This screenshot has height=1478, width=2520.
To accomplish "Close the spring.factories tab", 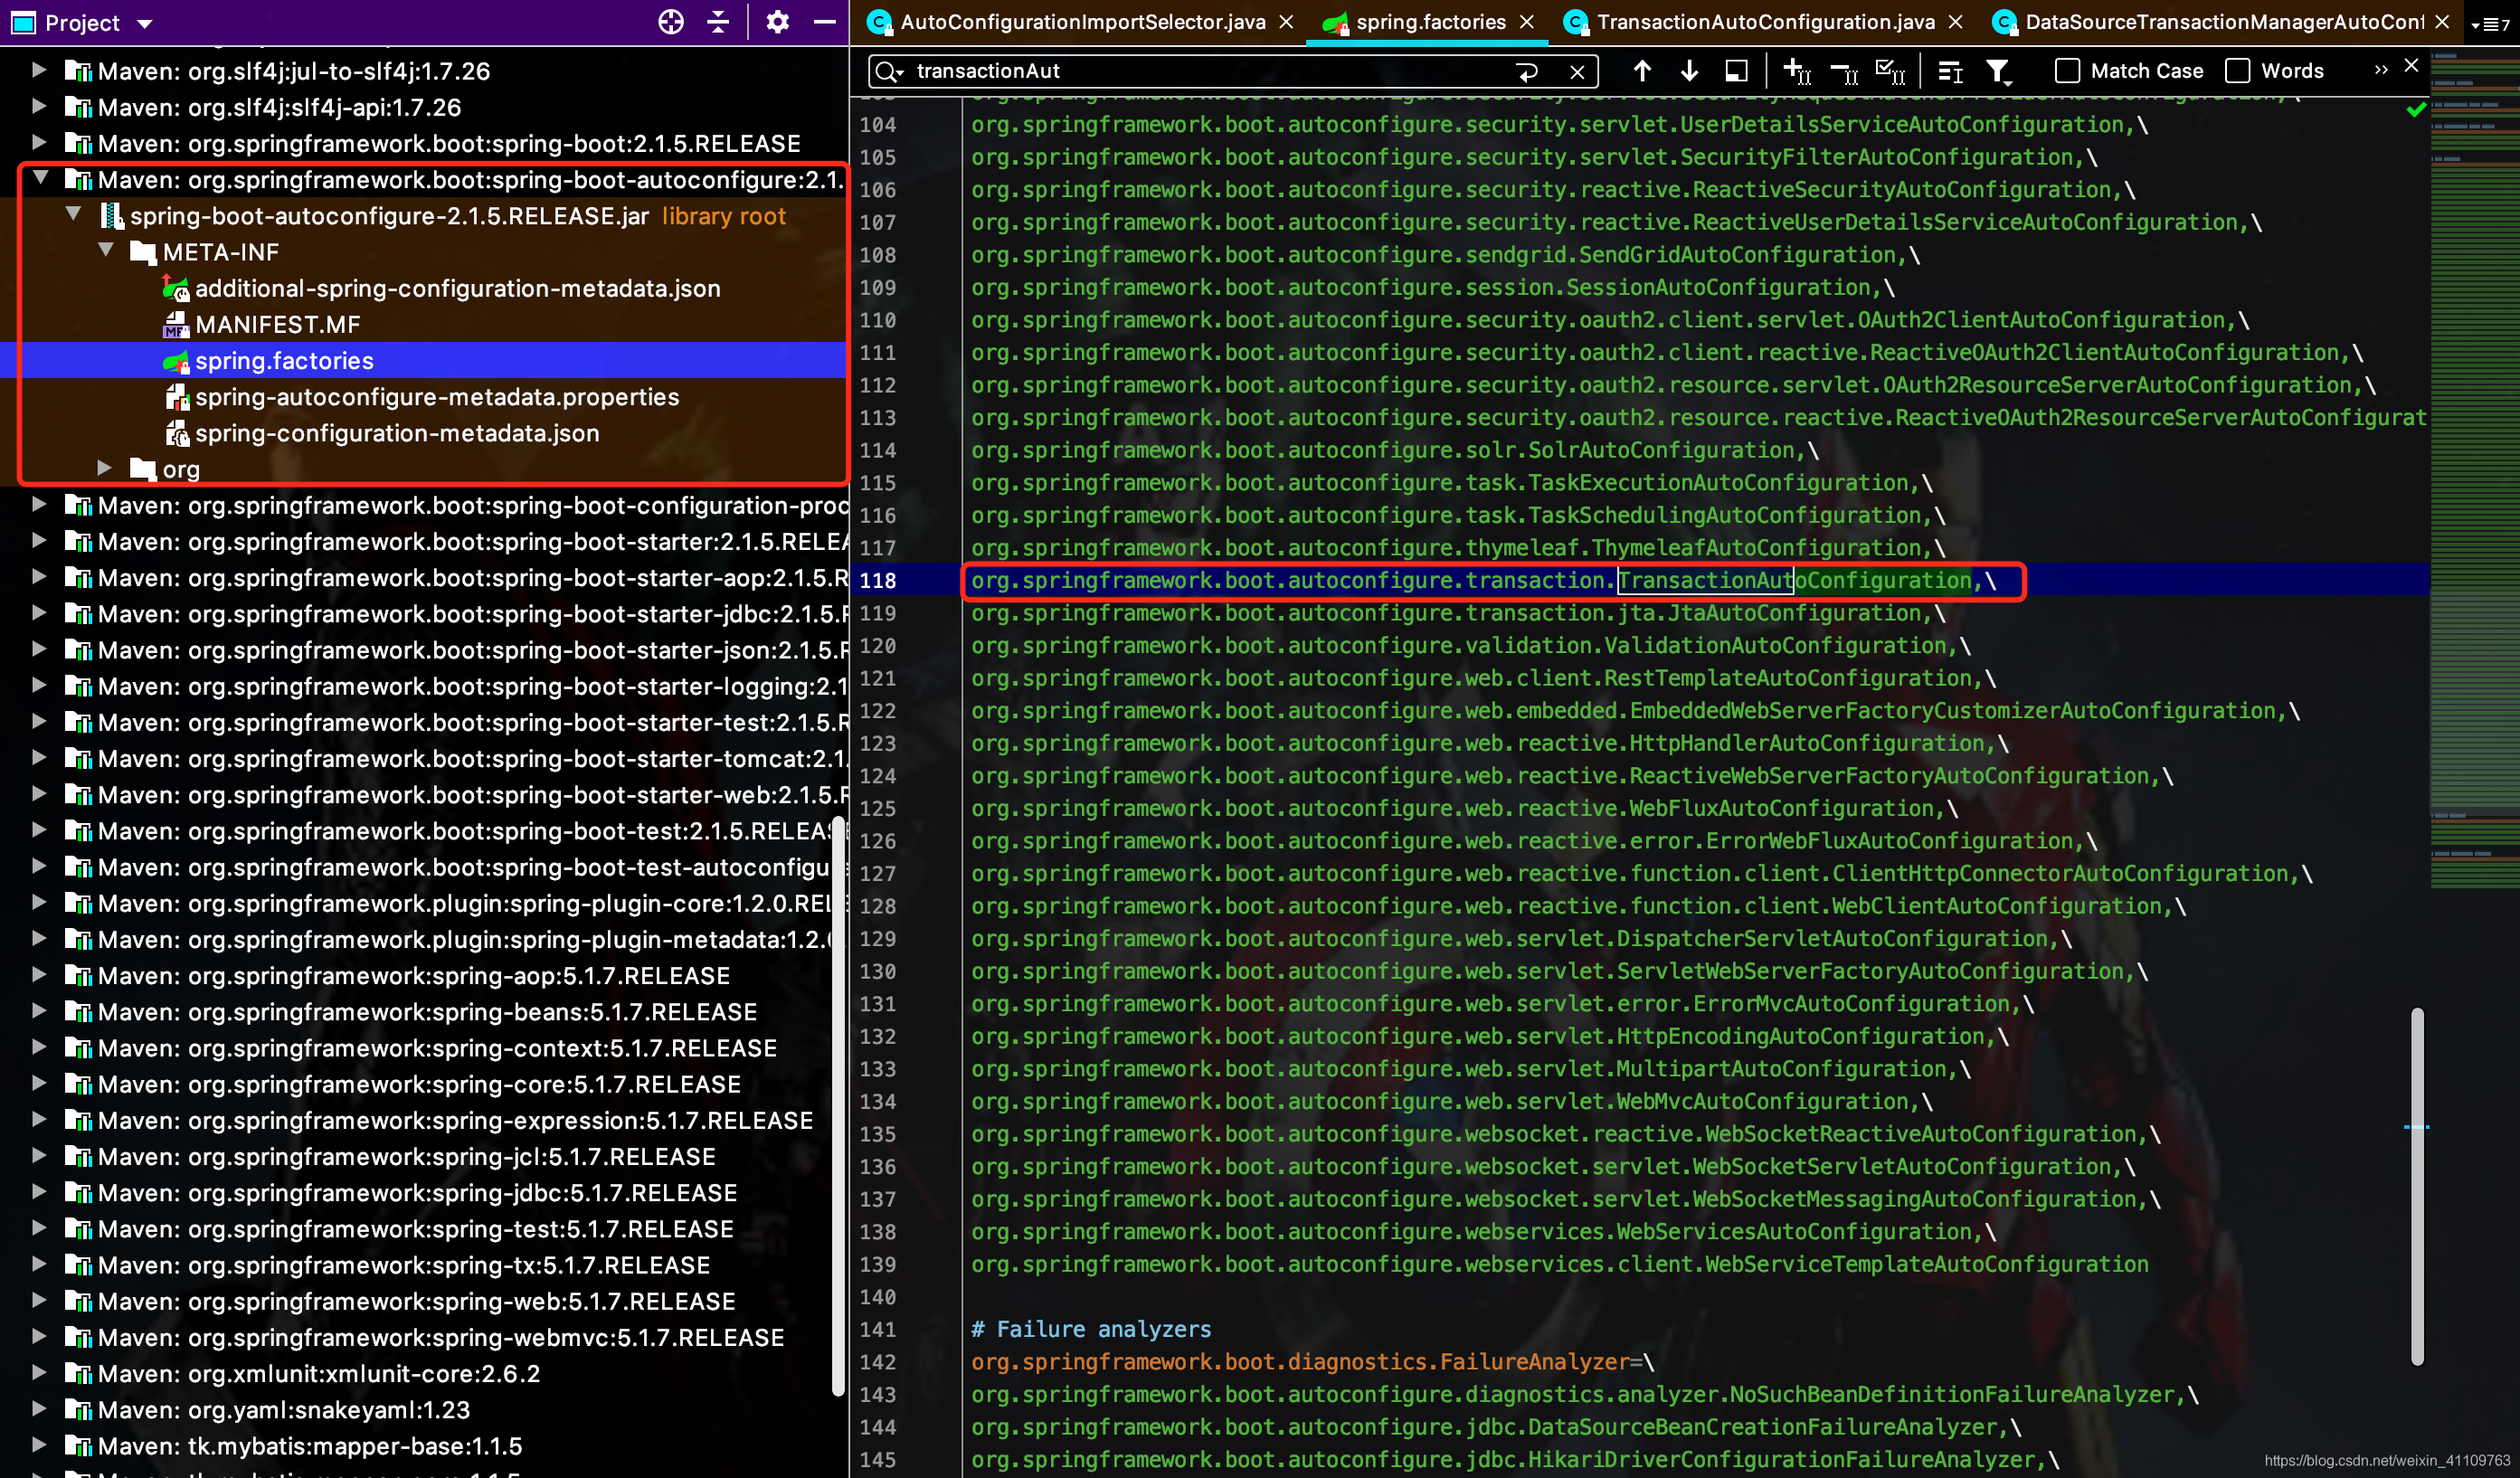I will point(1527,22).
